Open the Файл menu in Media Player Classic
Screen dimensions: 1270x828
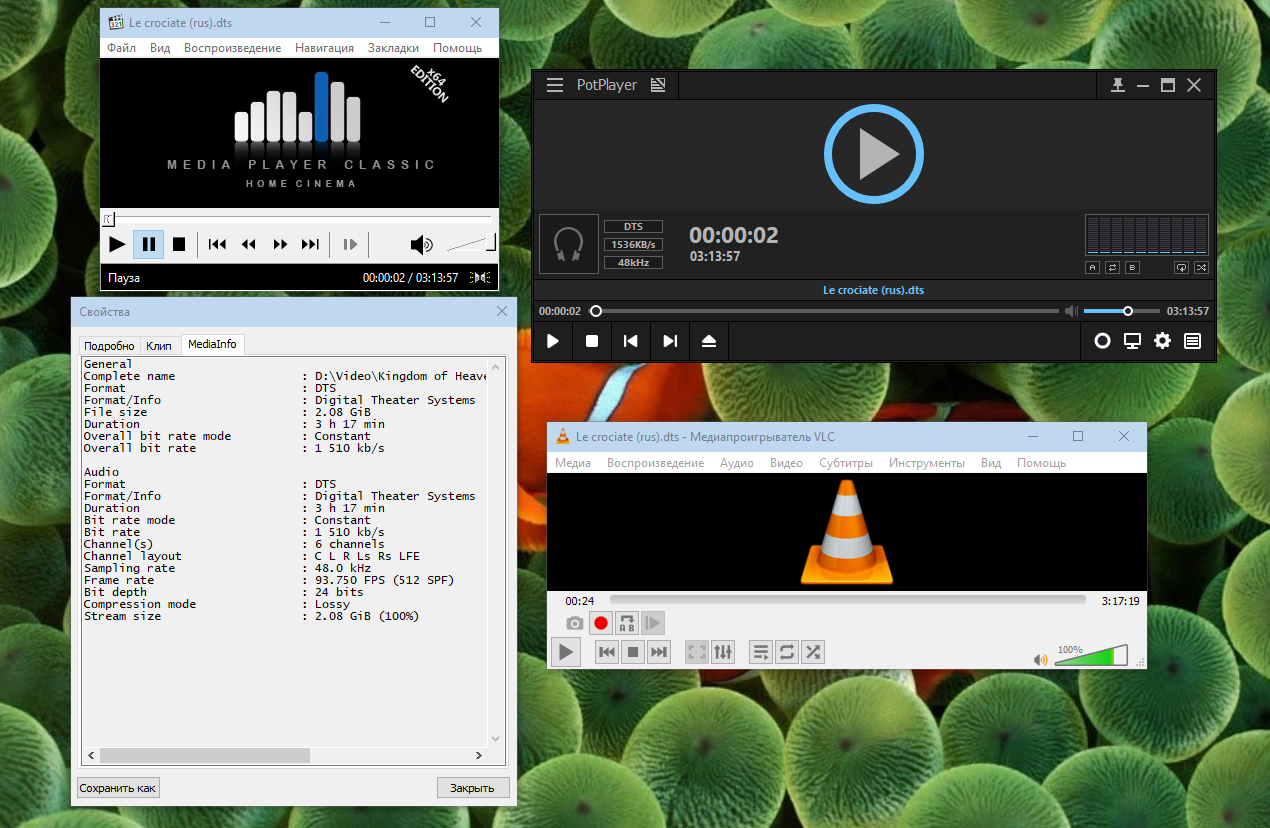point(122,48)
